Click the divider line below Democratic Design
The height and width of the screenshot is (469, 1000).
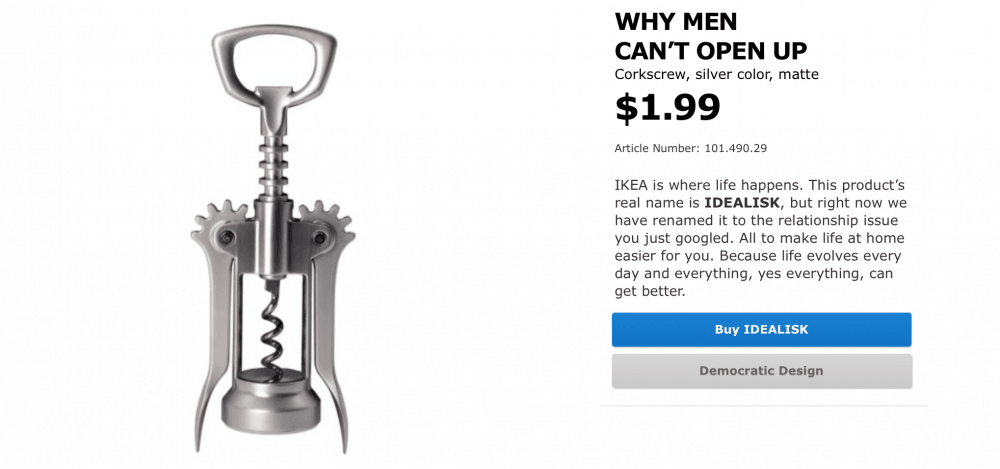coord(763,406)
